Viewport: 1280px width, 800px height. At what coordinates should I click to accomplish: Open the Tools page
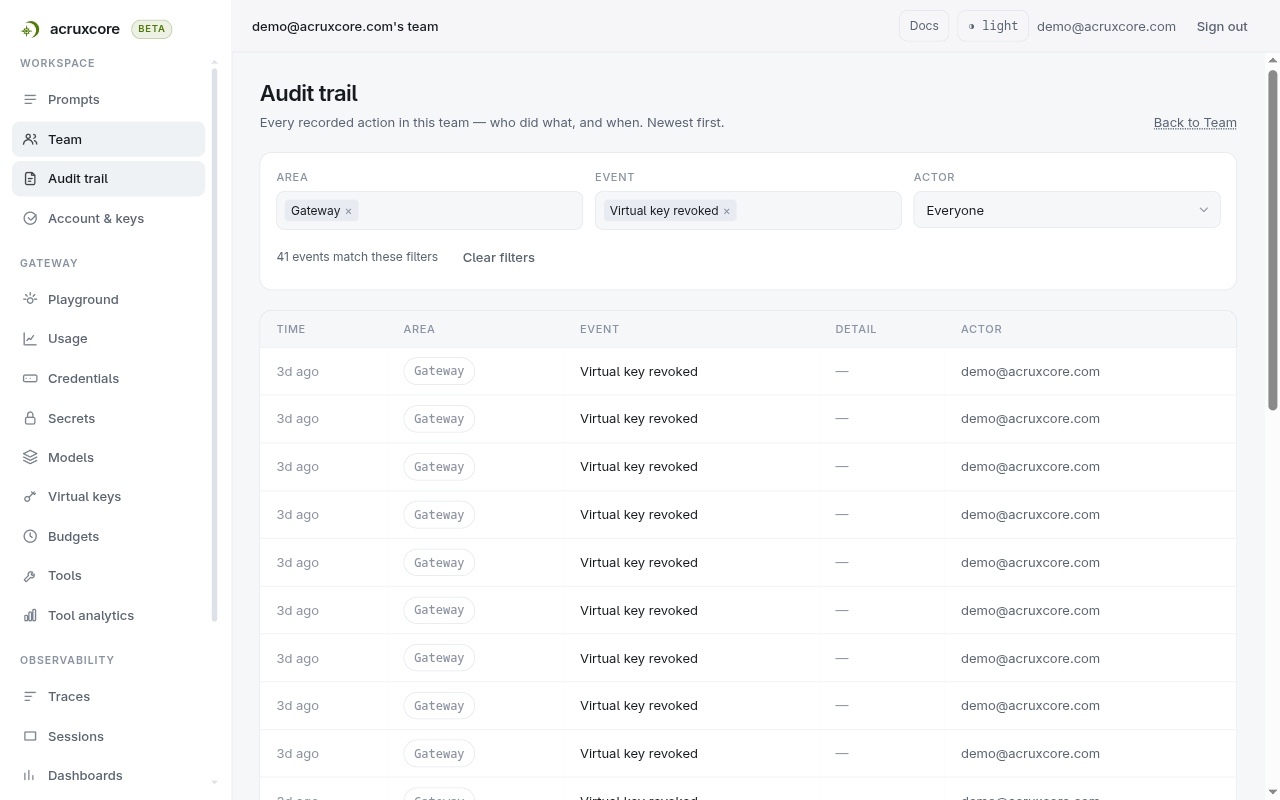tap(108, 575)
